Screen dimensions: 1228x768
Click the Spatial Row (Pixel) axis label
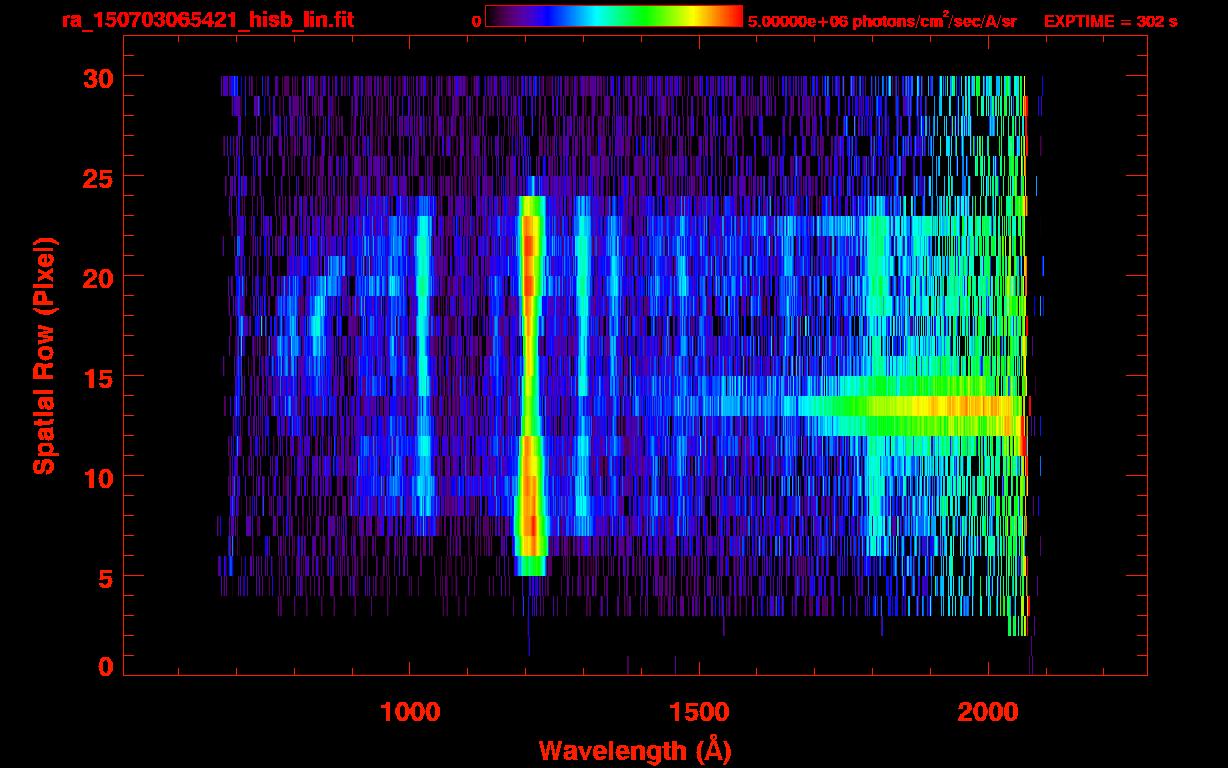pyautogui.click(x=43, y=356)
